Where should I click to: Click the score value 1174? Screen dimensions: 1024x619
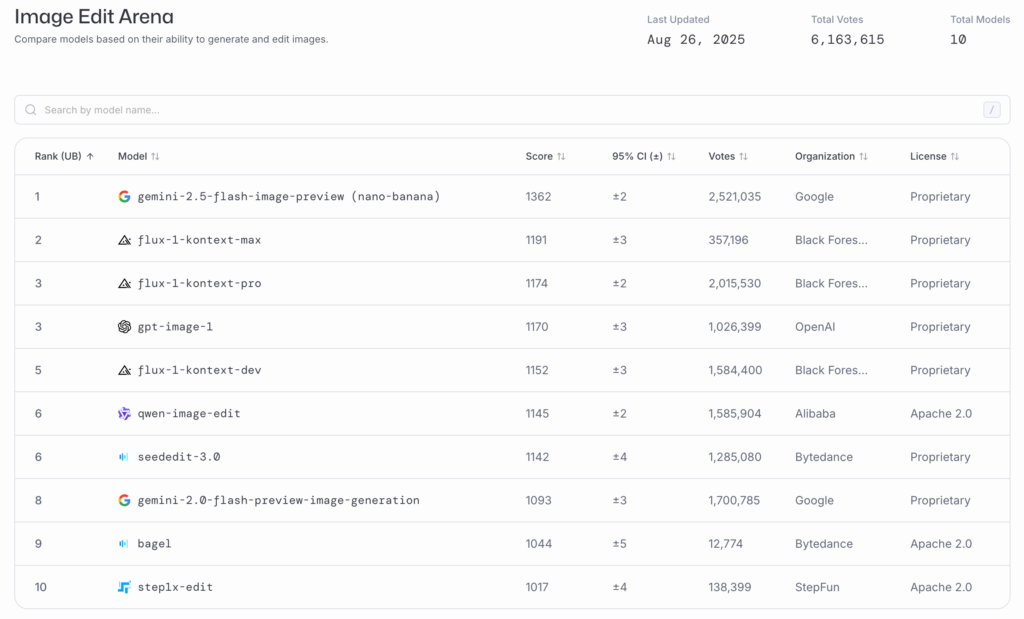tap(537, 283)
